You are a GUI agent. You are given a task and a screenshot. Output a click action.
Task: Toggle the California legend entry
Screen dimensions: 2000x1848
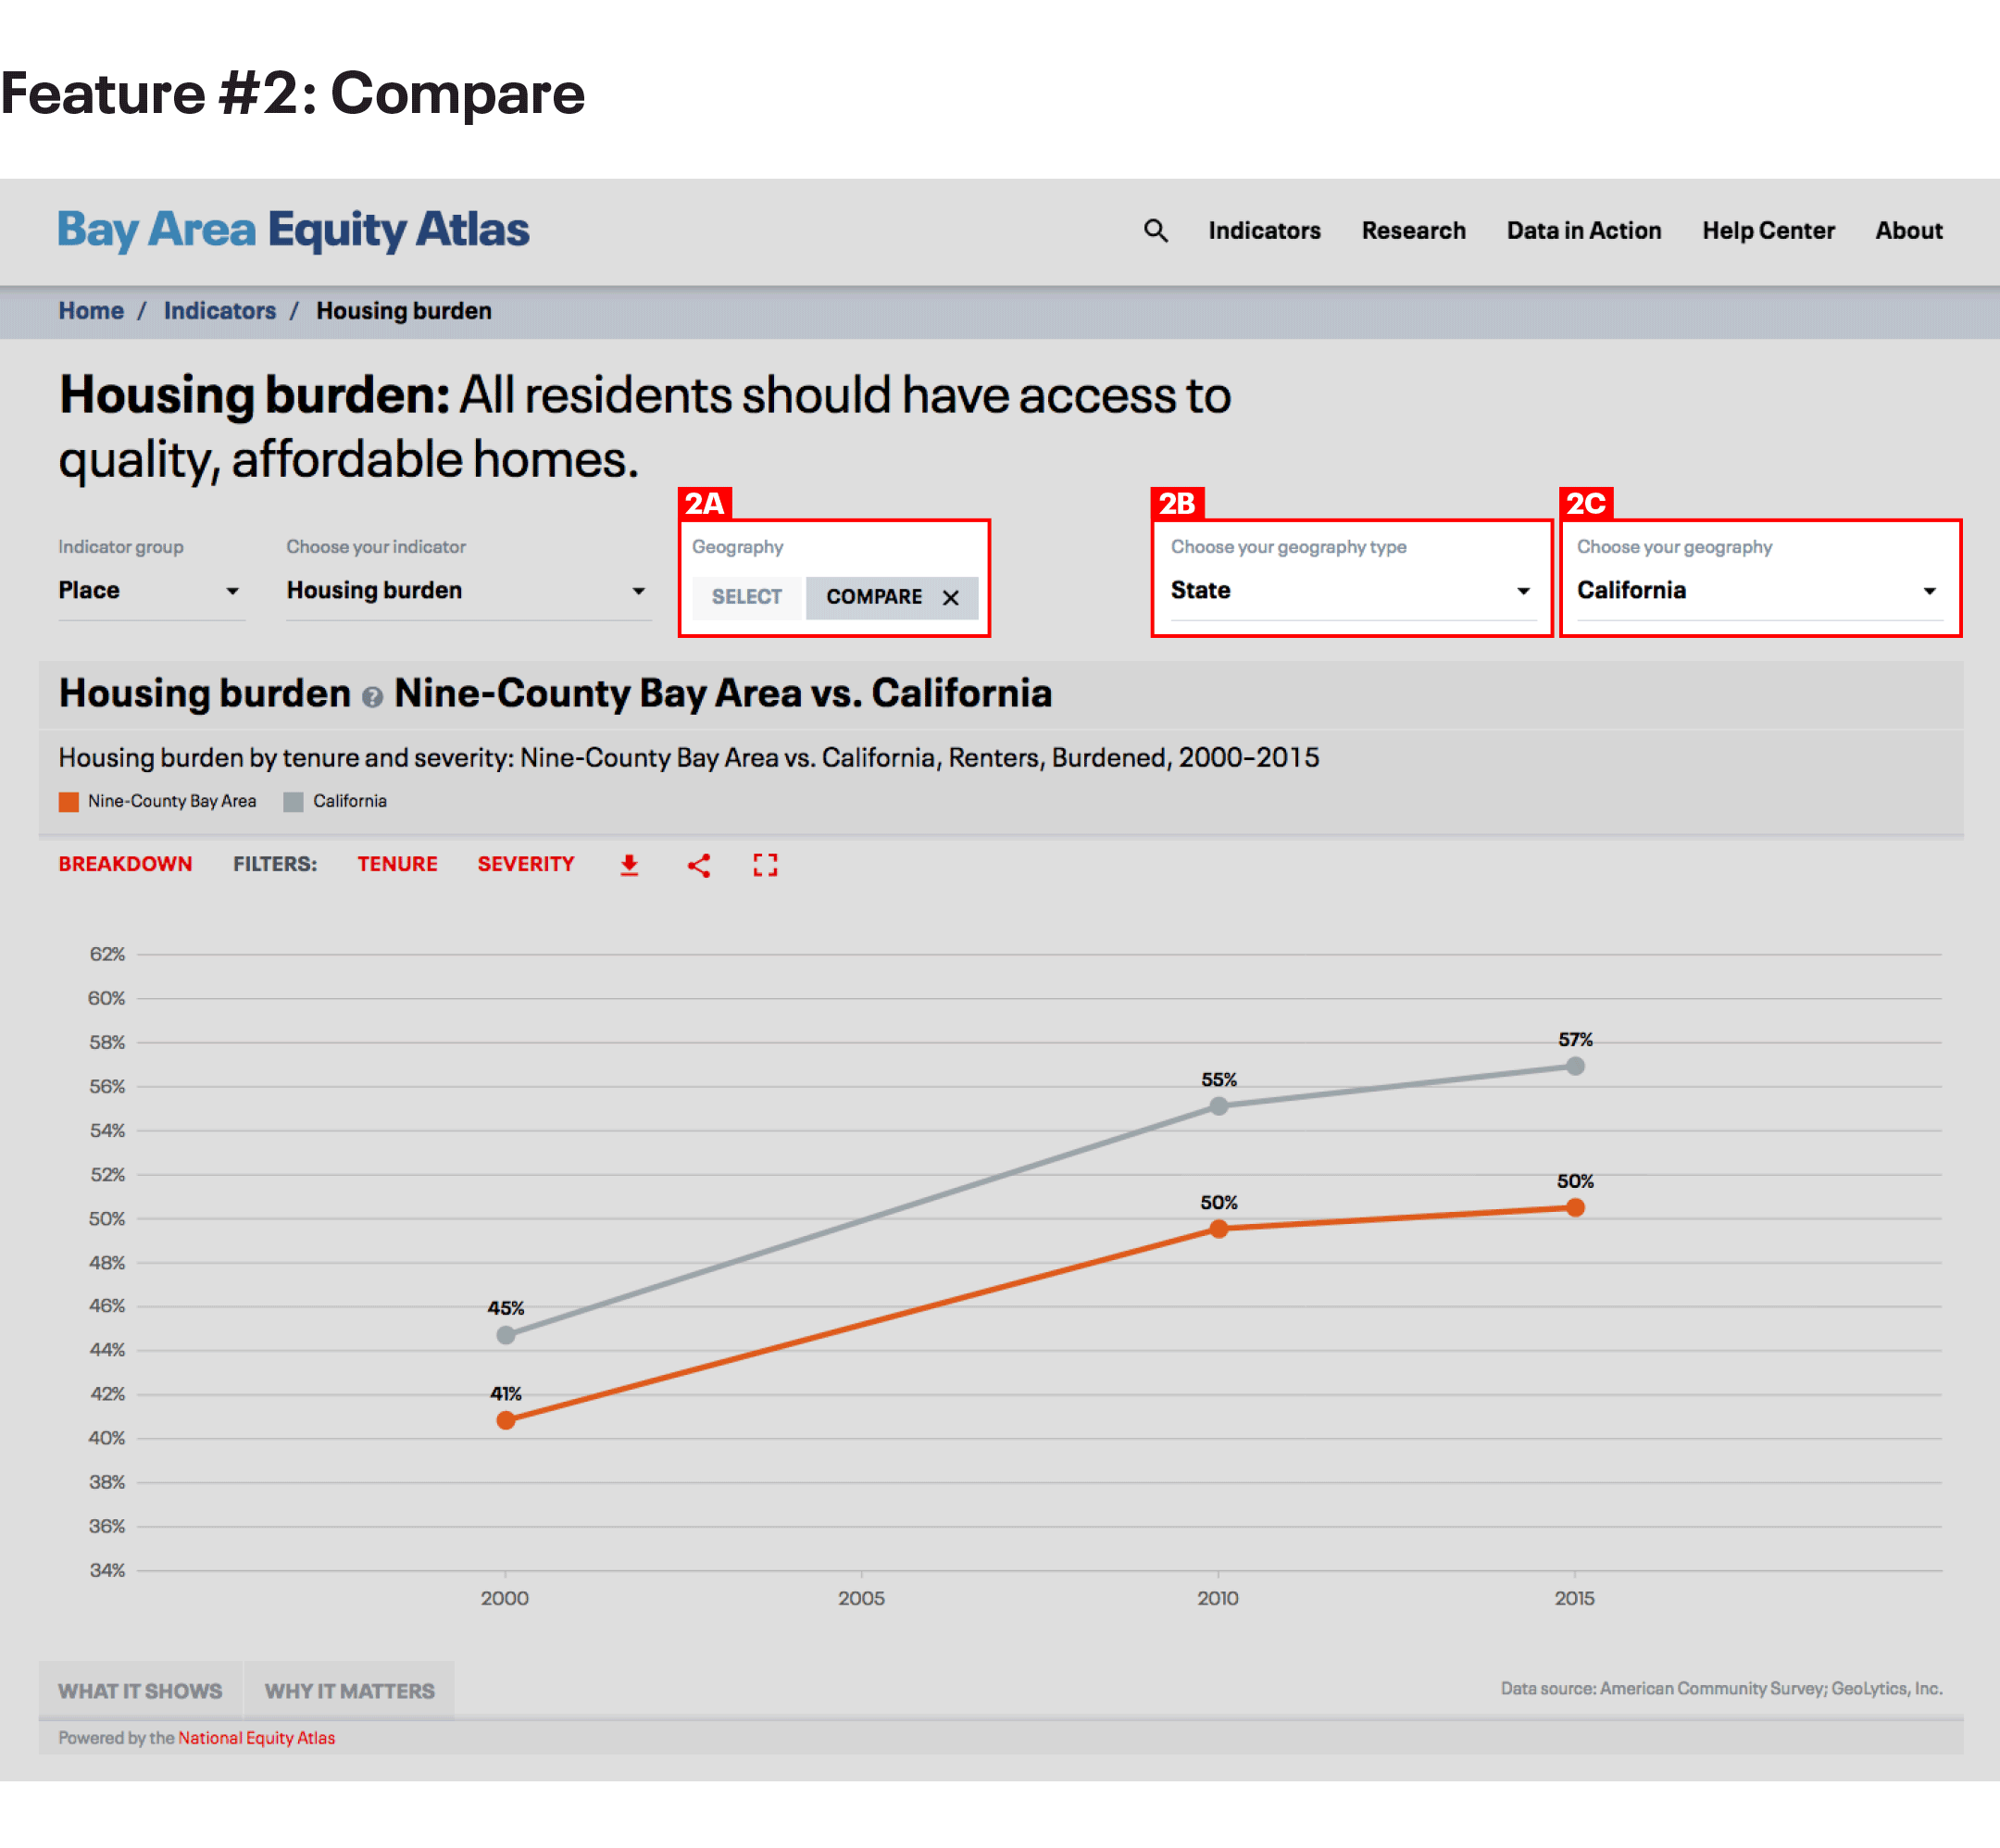(x=348, y=802)
